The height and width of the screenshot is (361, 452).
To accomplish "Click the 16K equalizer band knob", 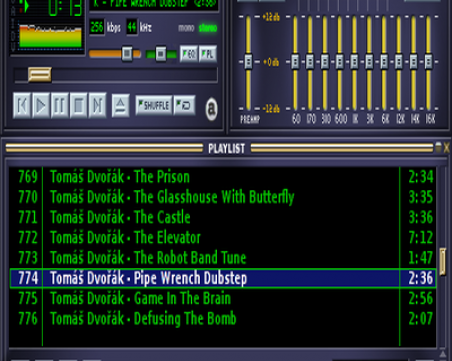I will [428, 62].
